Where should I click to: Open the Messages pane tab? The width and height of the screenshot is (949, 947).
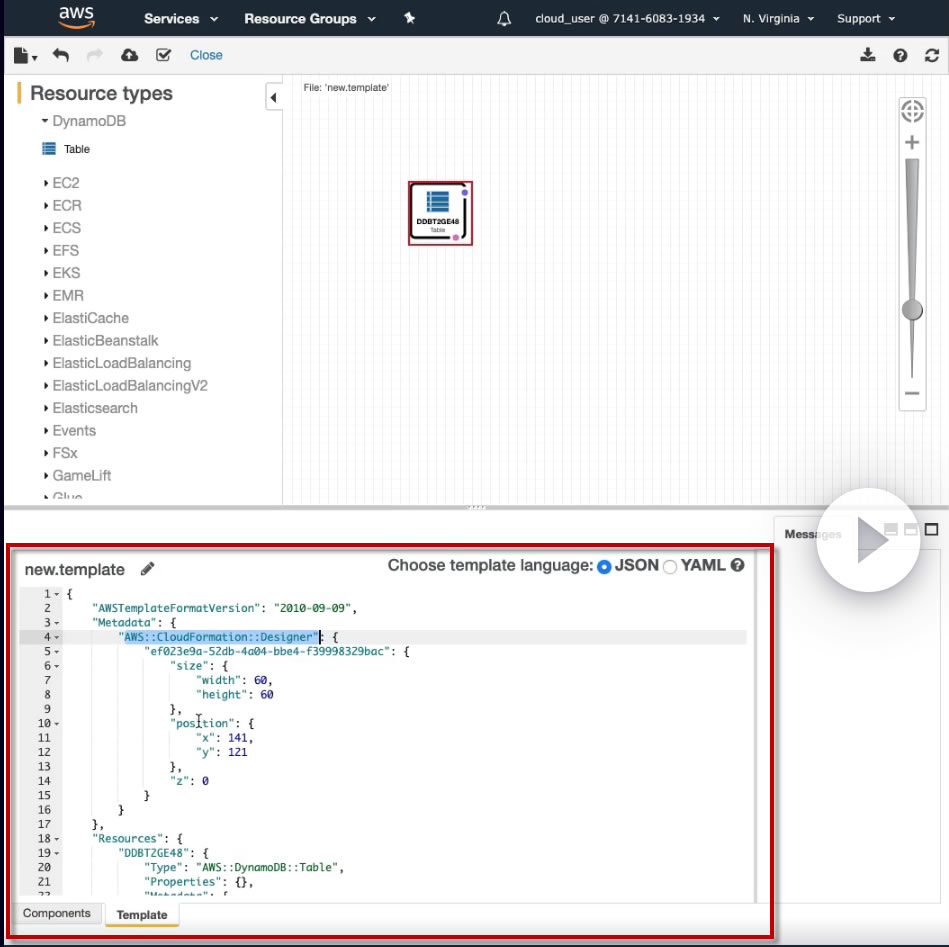tap(812, 534)
